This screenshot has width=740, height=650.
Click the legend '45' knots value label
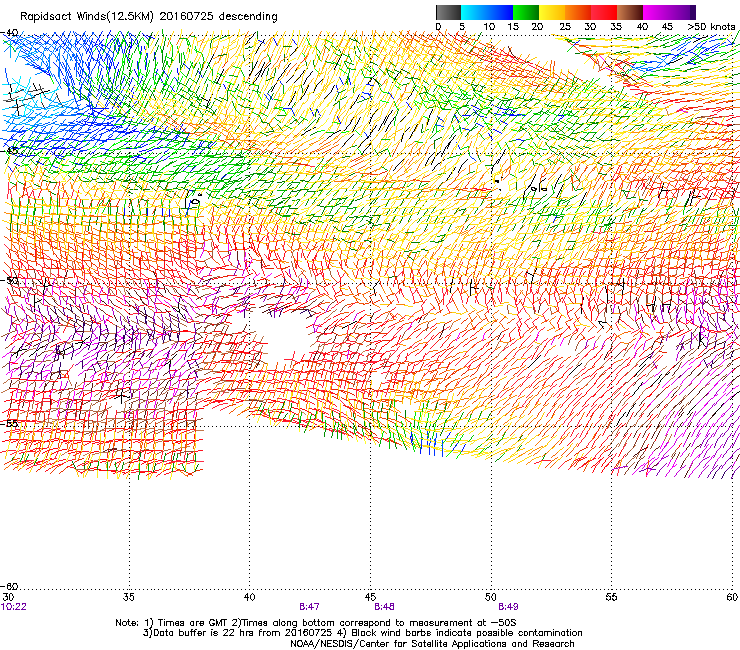[667, 27]
